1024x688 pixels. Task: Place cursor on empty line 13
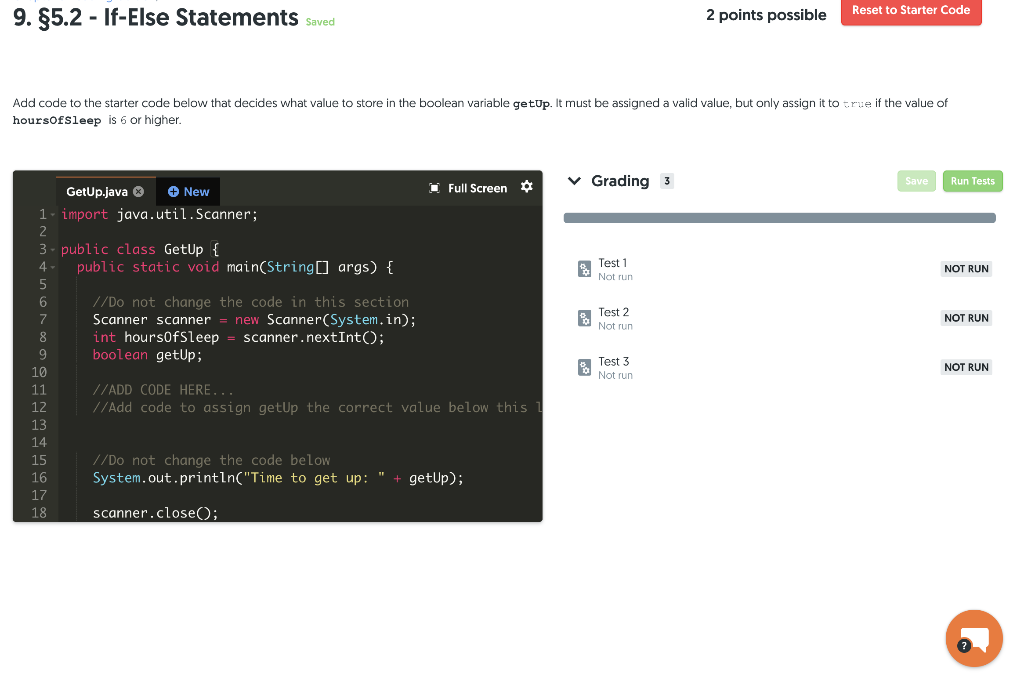click(x=300, y=425)
